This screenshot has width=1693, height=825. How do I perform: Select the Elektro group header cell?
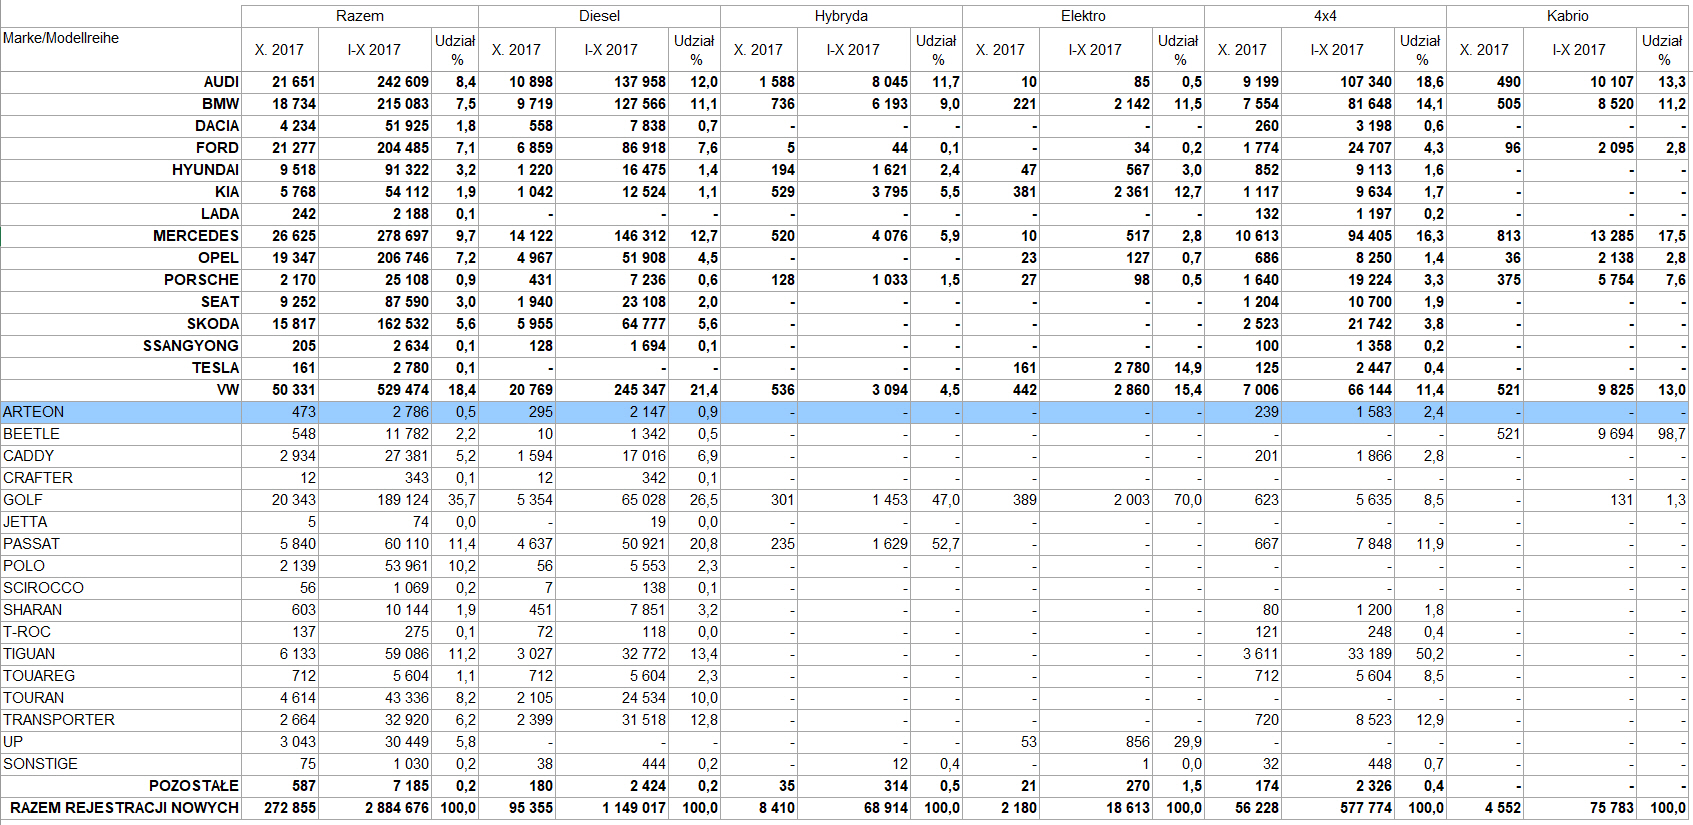tap(1083, 16)
